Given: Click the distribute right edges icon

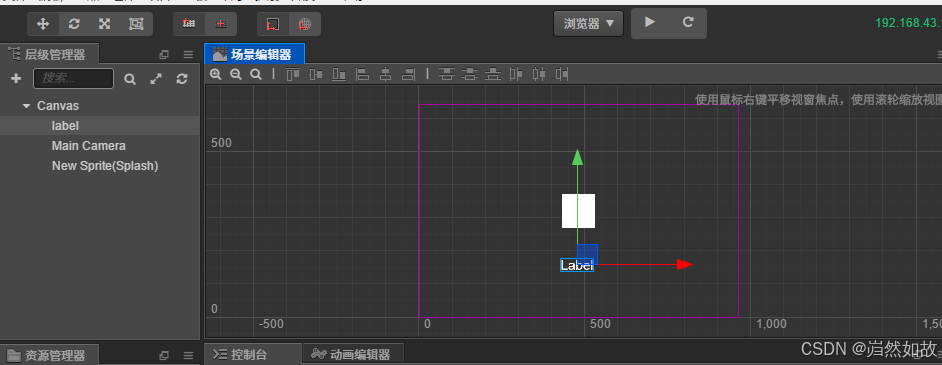Looking at the screenshot, I should click(x=562, y=74).
